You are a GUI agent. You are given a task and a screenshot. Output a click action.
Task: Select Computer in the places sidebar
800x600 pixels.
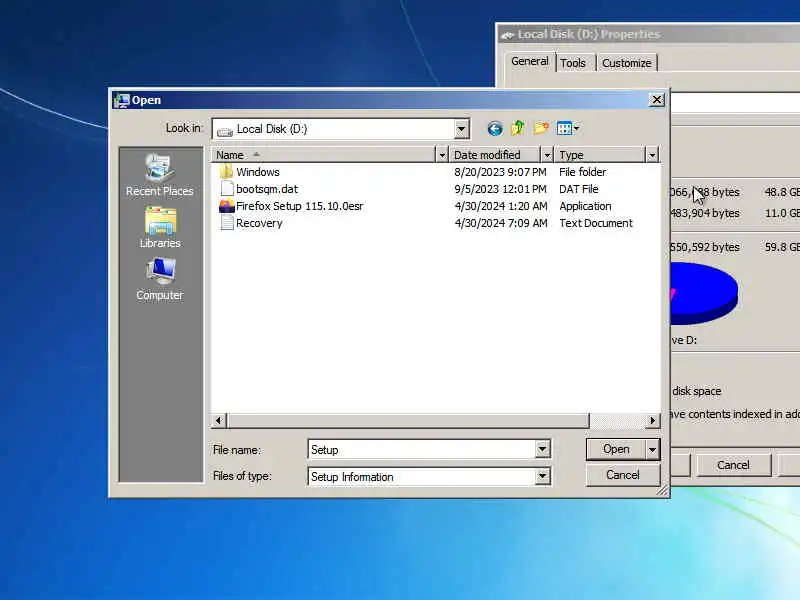click(x=160, y=280)
